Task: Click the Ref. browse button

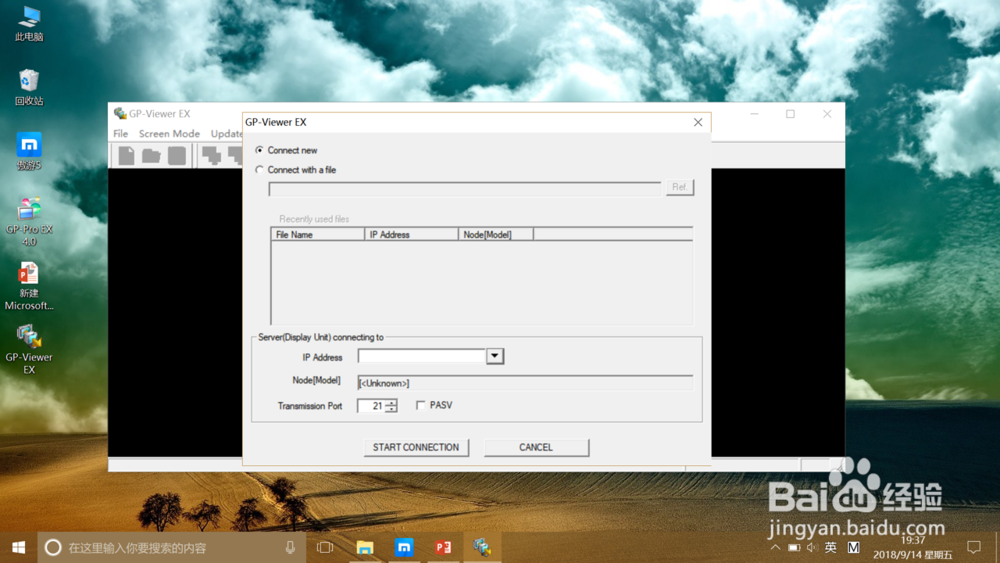Action: click(x=680, y=187)
